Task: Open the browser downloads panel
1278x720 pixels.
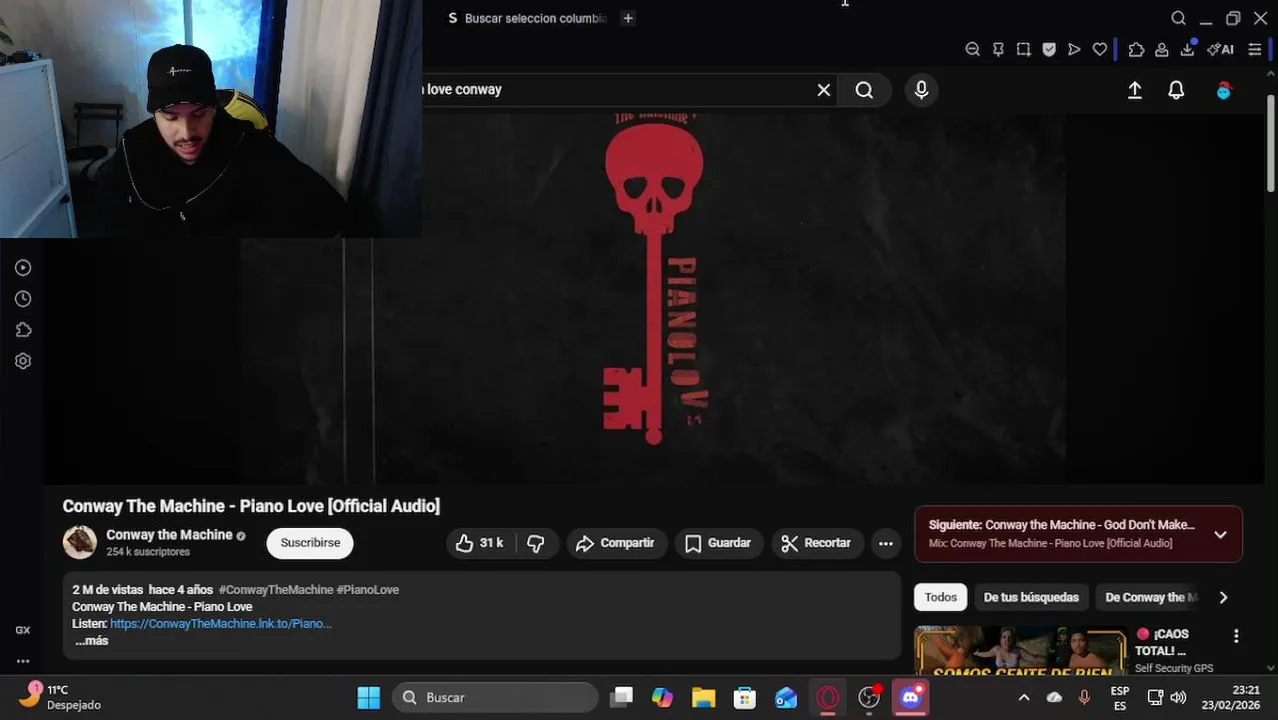Action: coord(1188,49)
